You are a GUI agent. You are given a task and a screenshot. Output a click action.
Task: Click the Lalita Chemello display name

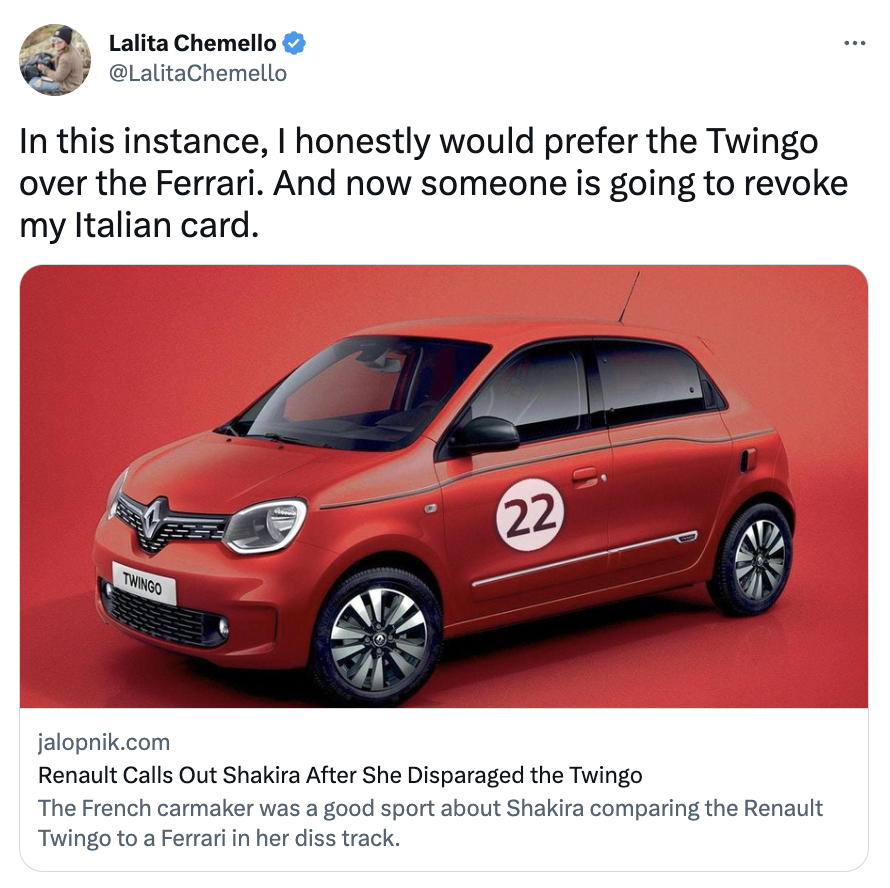(x=192, y=43)
